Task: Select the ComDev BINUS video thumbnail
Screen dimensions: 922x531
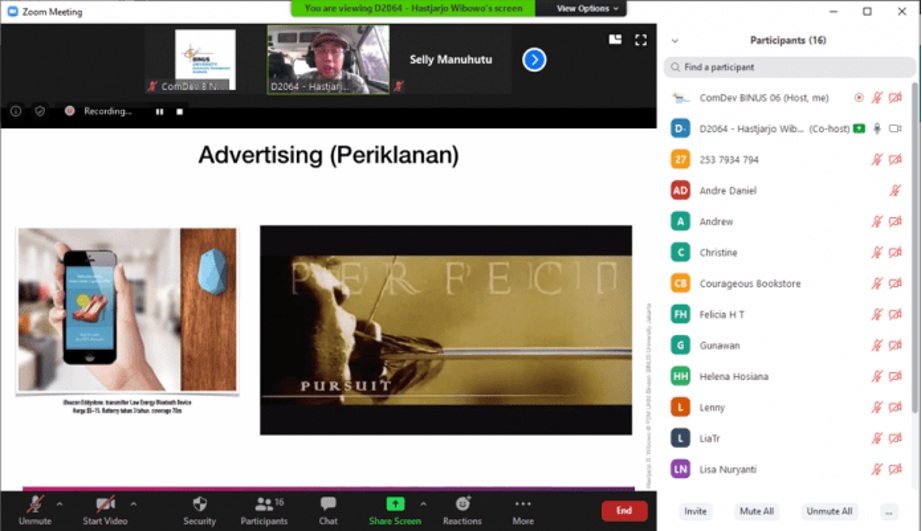Action: (x=203, y=60)
